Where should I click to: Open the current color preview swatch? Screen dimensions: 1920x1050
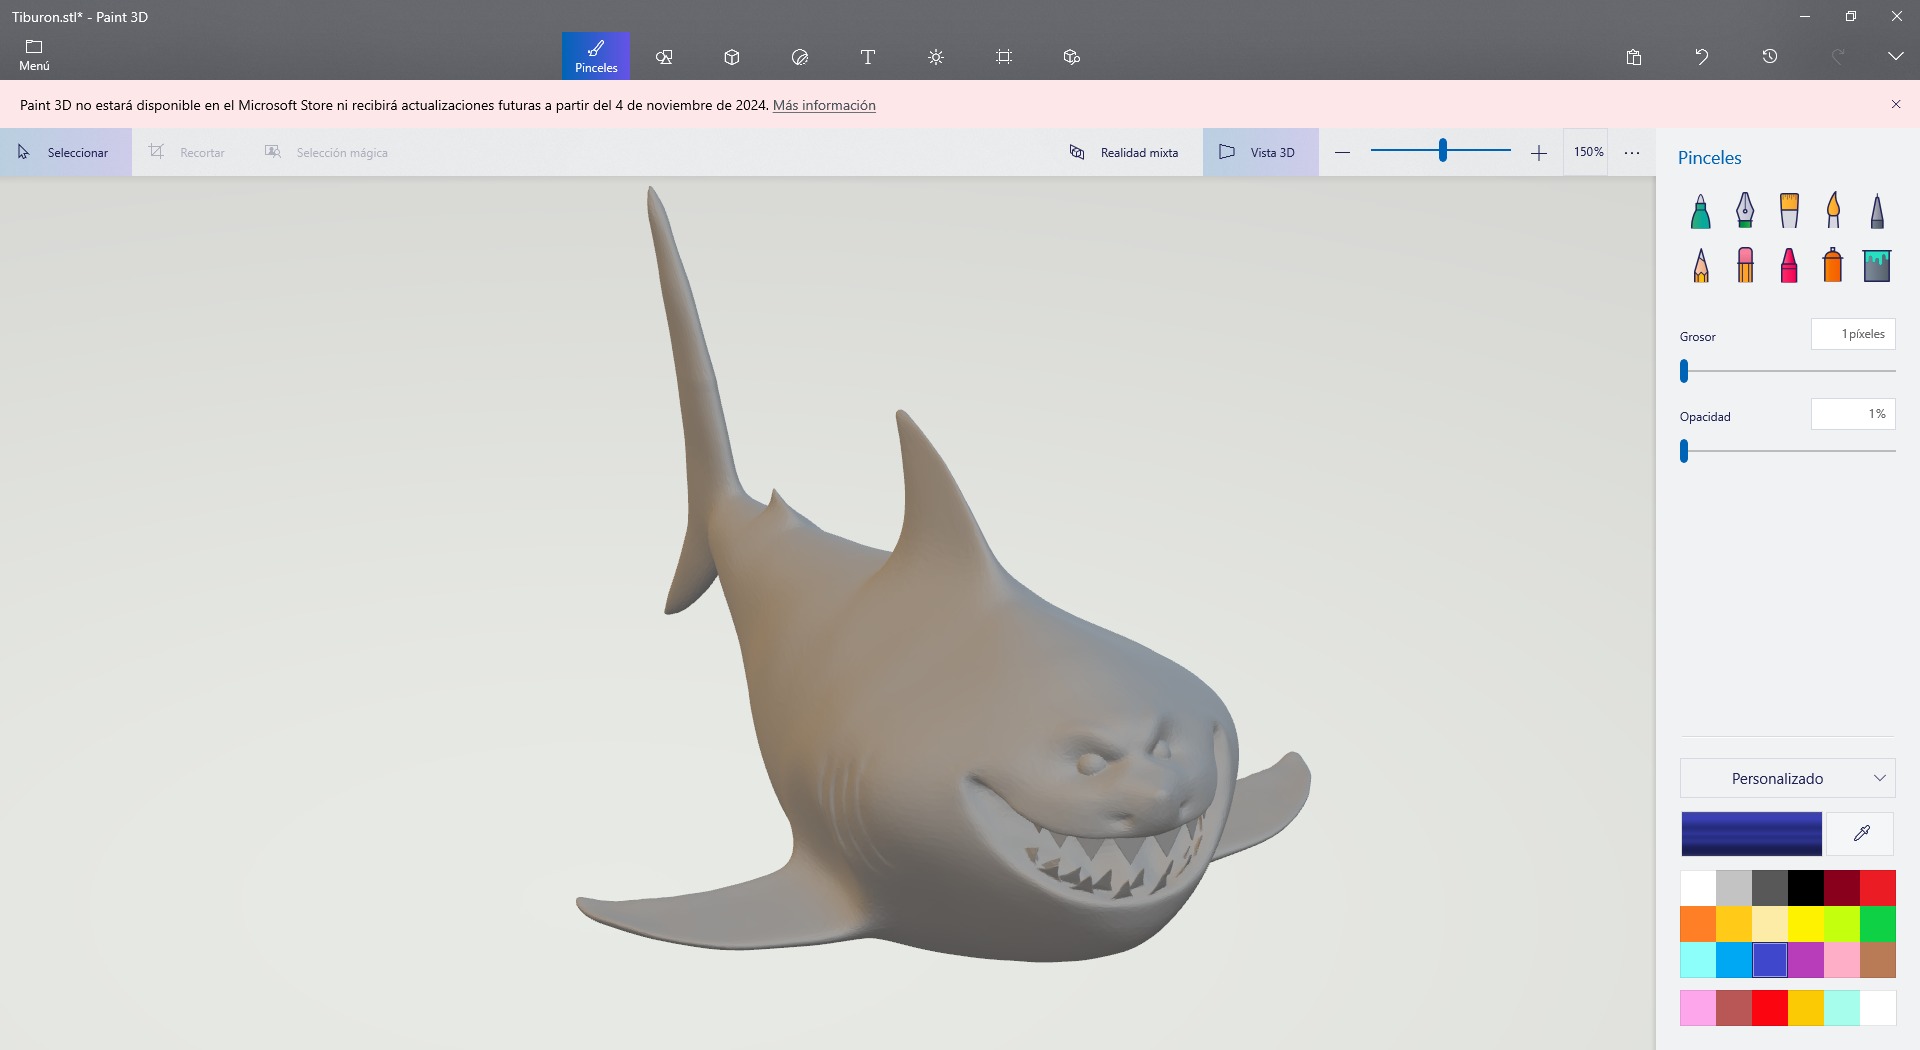1751,834
